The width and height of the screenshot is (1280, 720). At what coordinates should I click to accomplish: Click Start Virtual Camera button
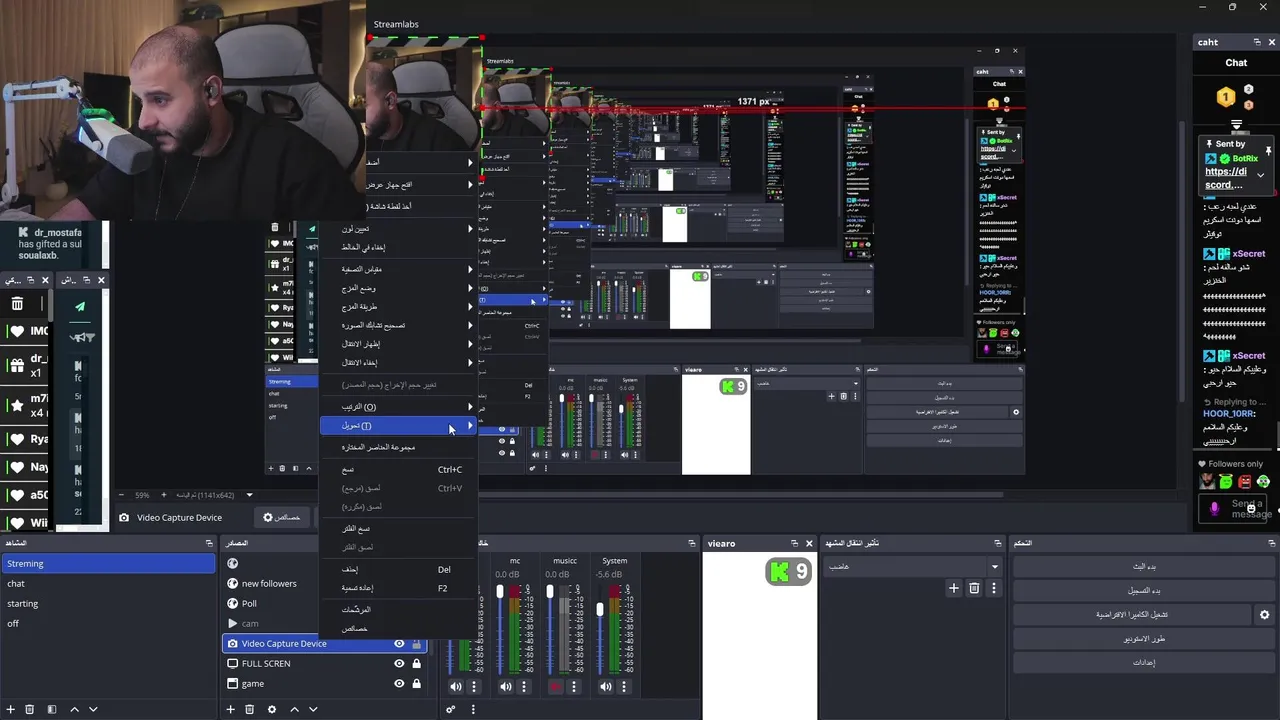click(1132, 615)
